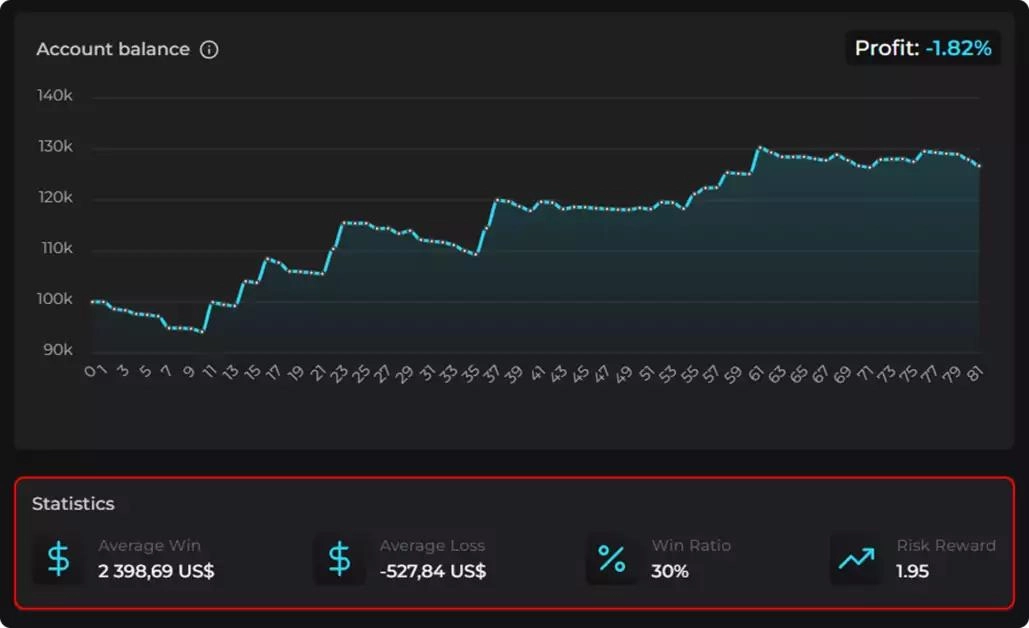
Task: Click the chart peak at trade 61
Action: [x=760, y=148]
